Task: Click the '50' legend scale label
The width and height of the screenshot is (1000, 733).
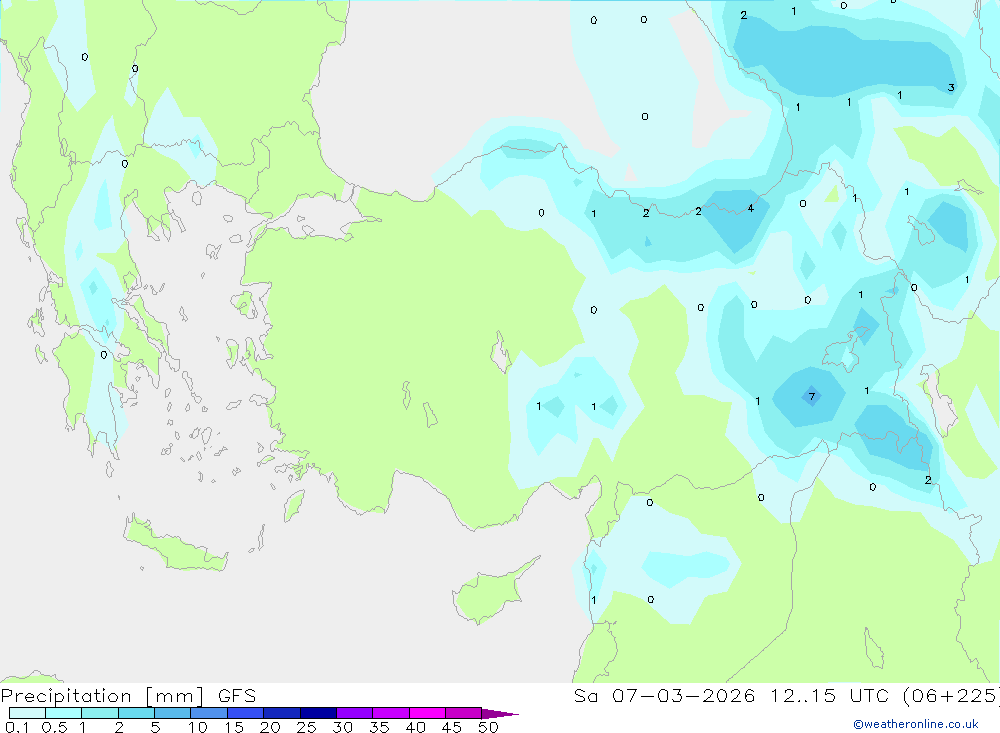Action: point(488,727)
